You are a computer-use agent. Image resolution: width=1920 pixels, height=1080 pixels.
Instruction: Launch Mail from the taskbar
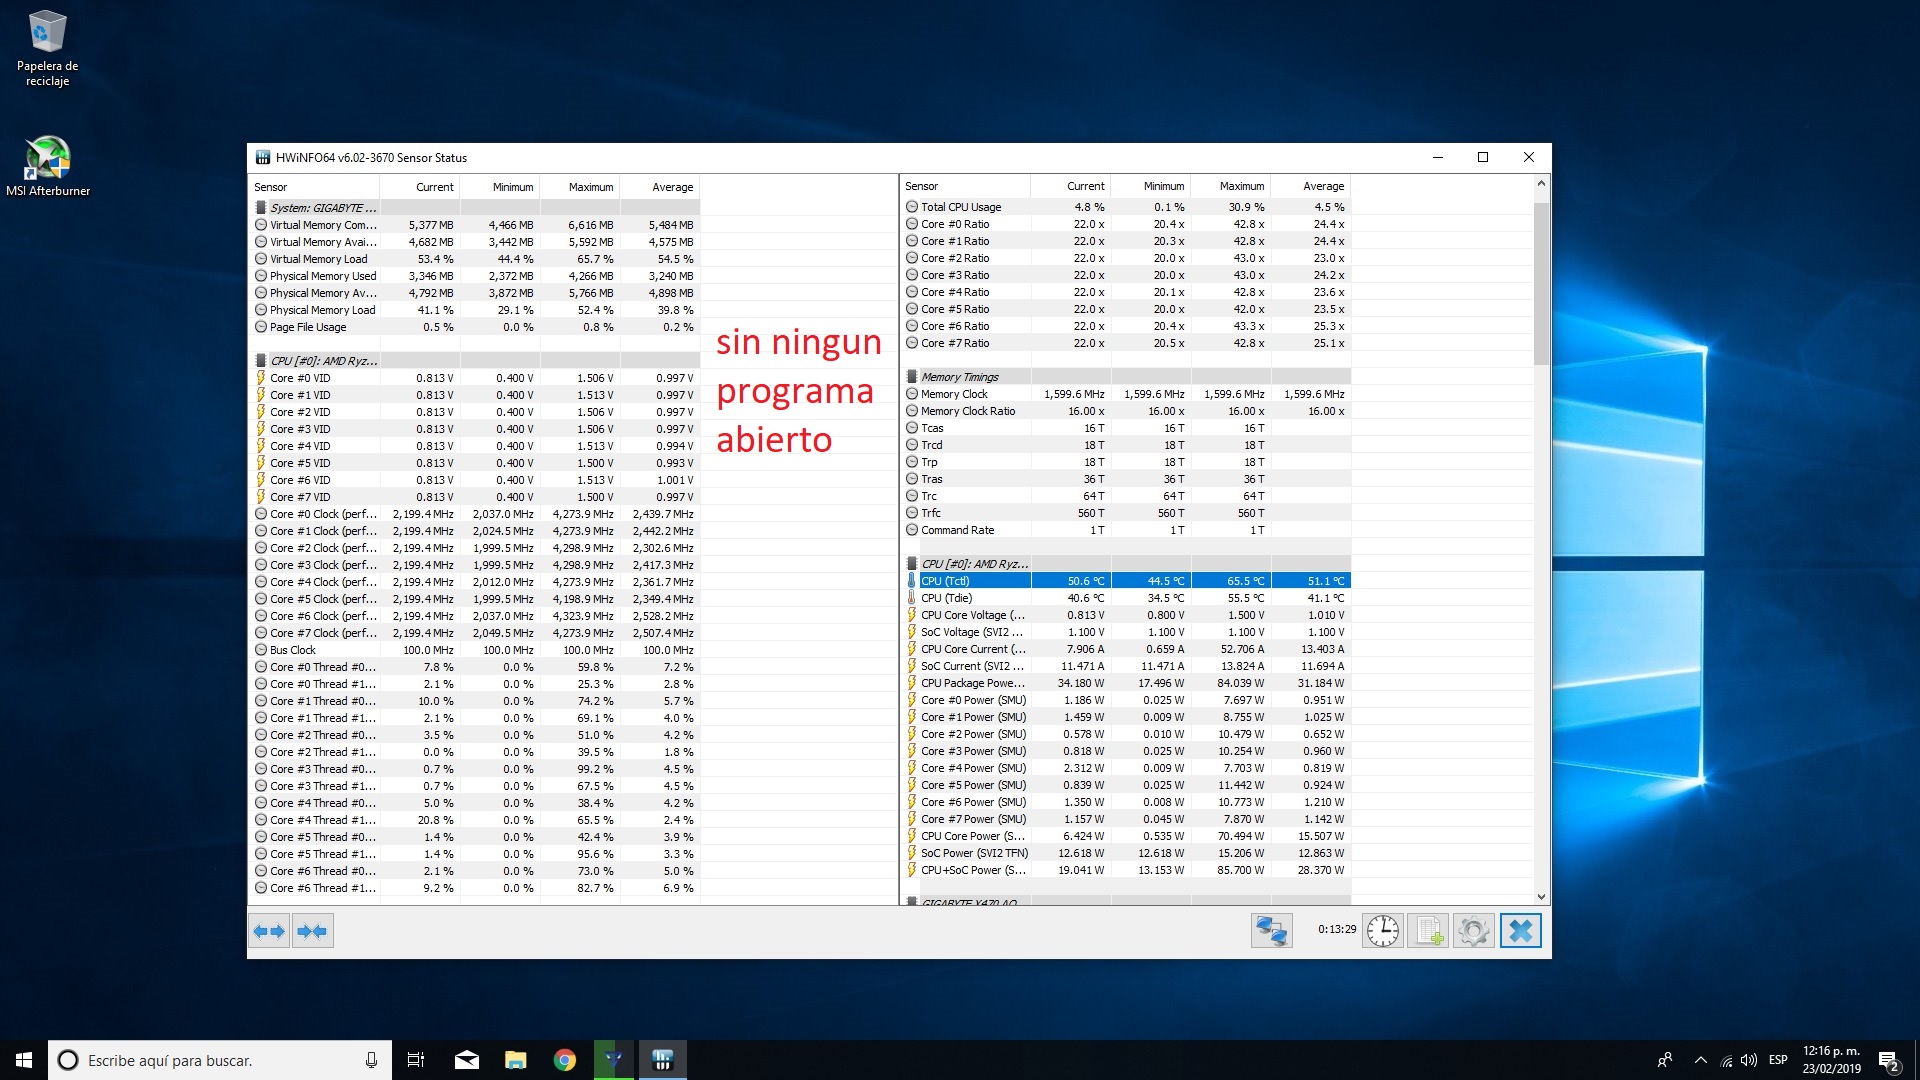click(466, 1060)
